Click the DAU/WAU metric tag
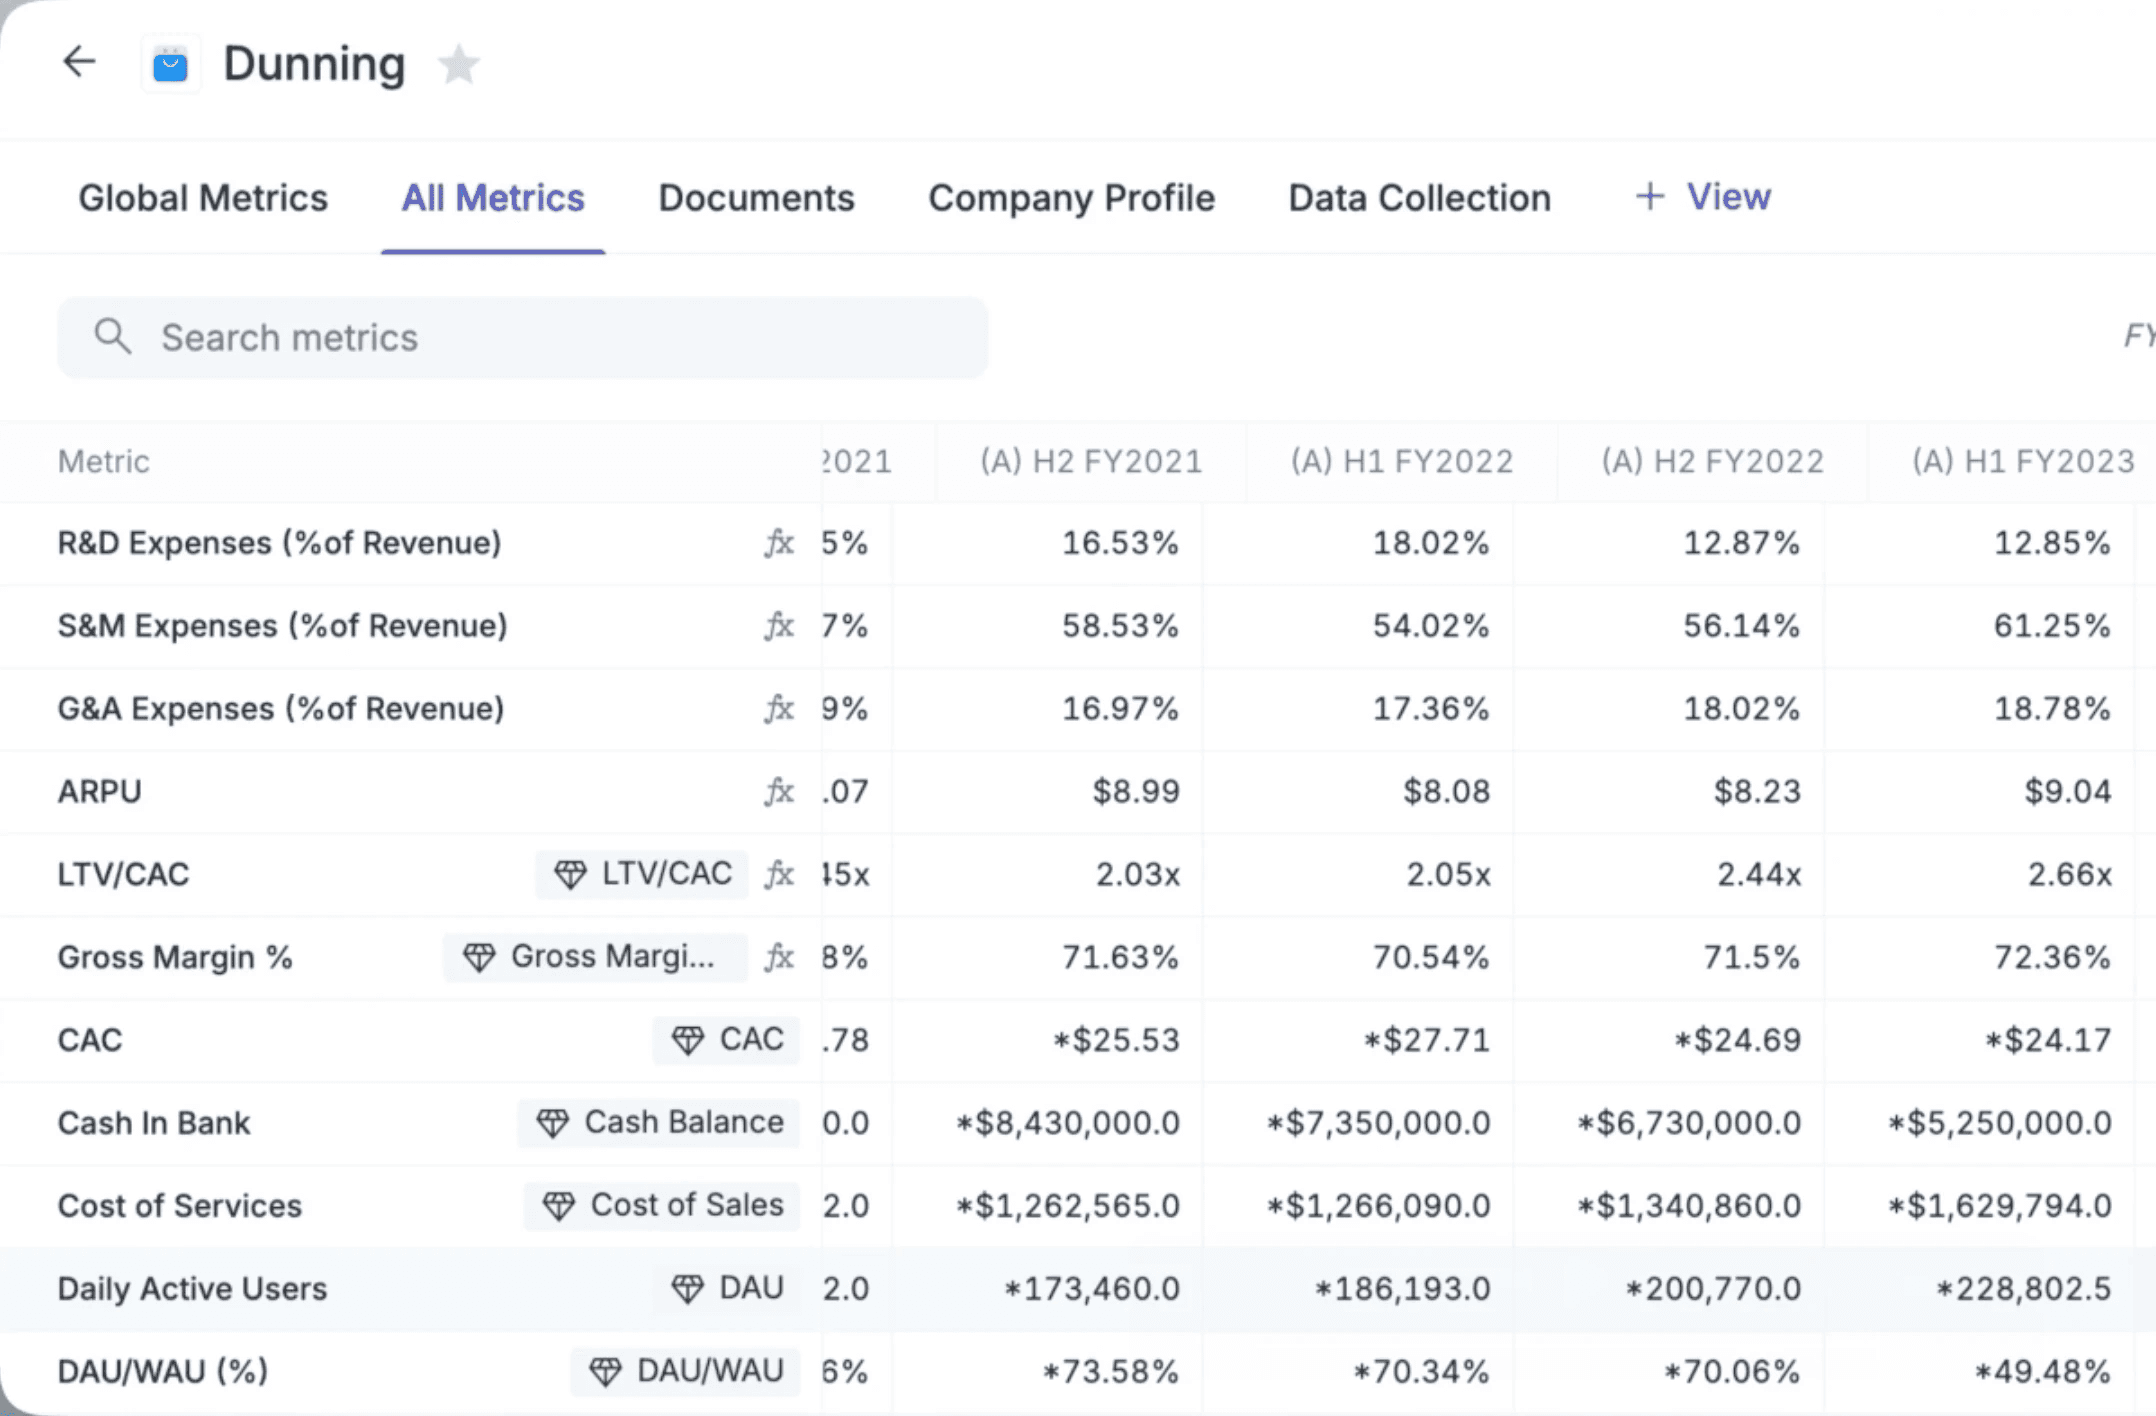Viewport: 2156px width, 1416px height. (686, 1370)
